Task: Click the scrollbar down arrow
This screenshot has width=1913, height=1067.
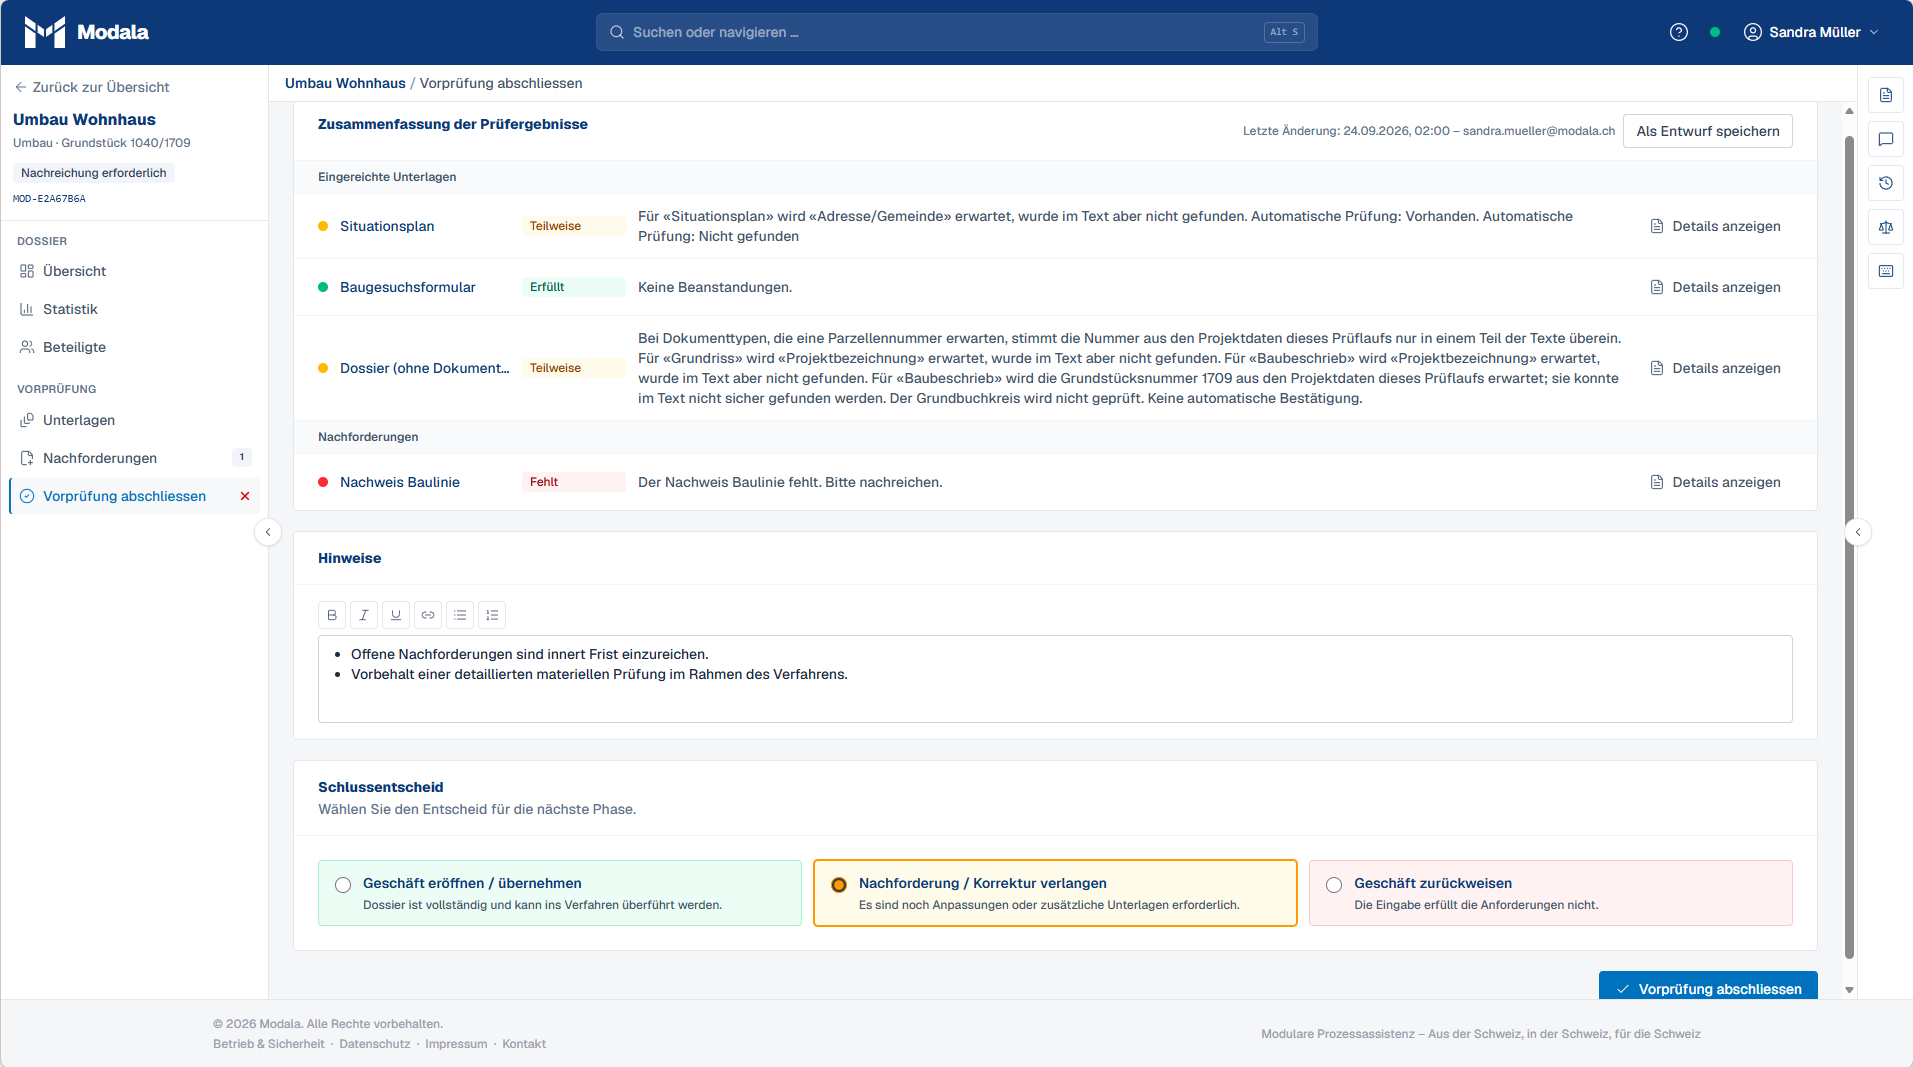Action: pyautogui.click(x=1849, y=990)
